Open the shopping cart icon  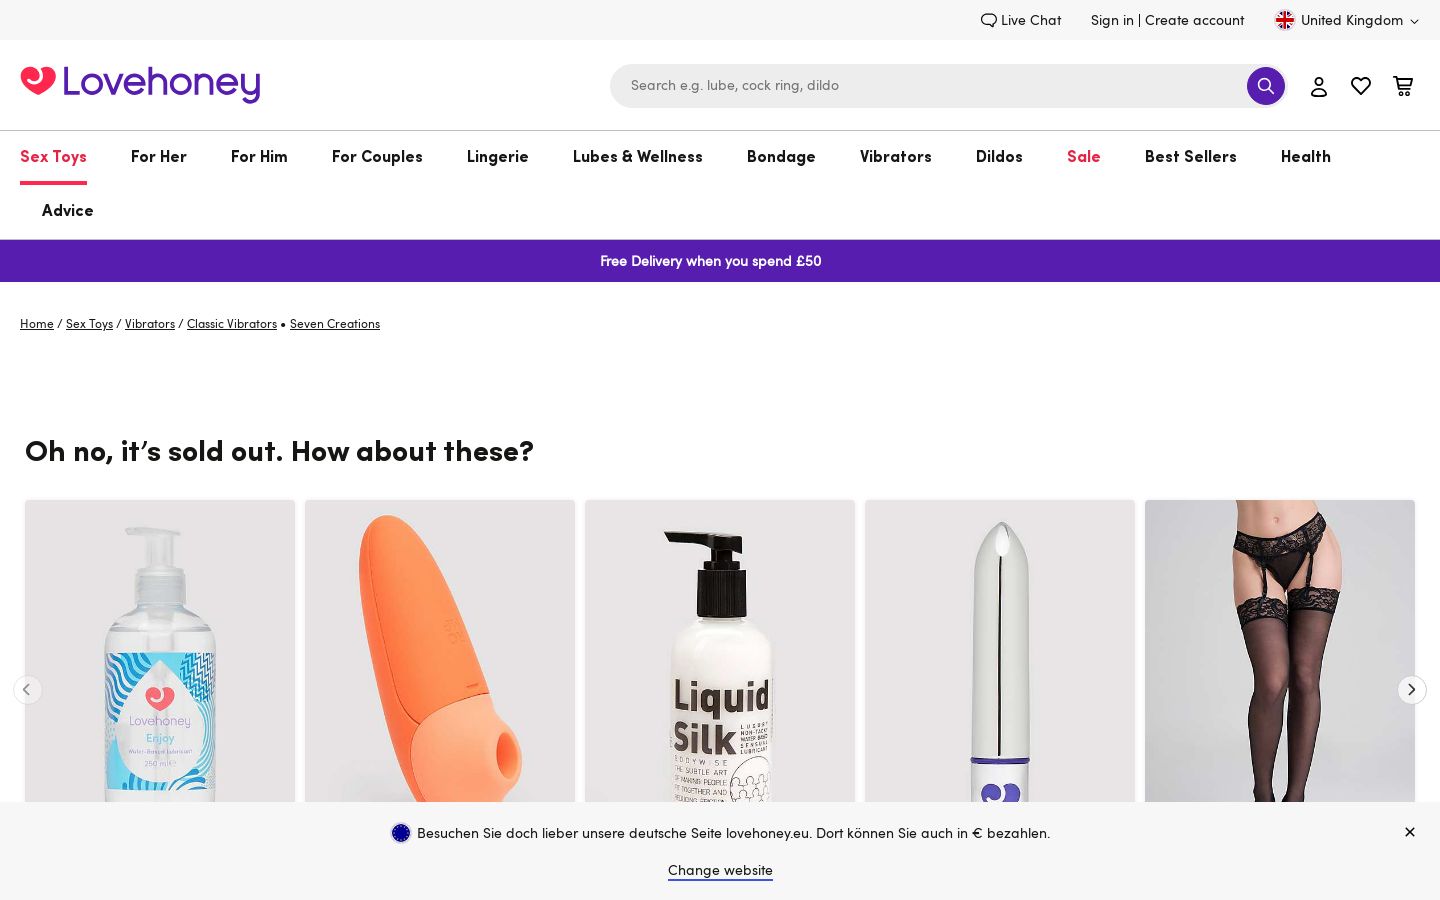tap(1403, 87)
